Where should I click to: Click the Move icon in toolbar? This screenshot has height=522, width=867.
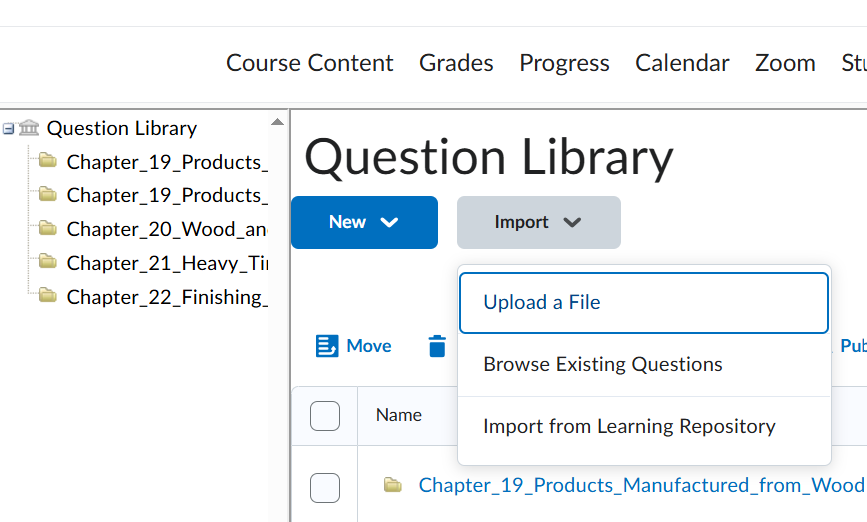(327, 346)
